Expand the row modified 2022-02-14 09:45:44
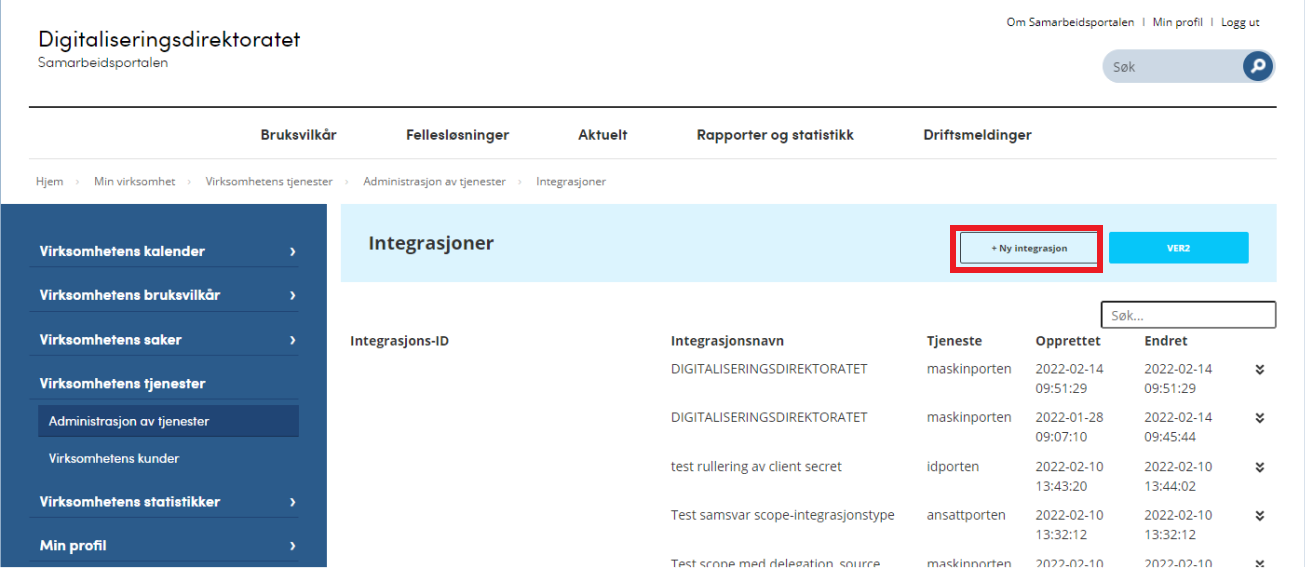This screenshot has width=1305, height=574. coord(1259,418)
